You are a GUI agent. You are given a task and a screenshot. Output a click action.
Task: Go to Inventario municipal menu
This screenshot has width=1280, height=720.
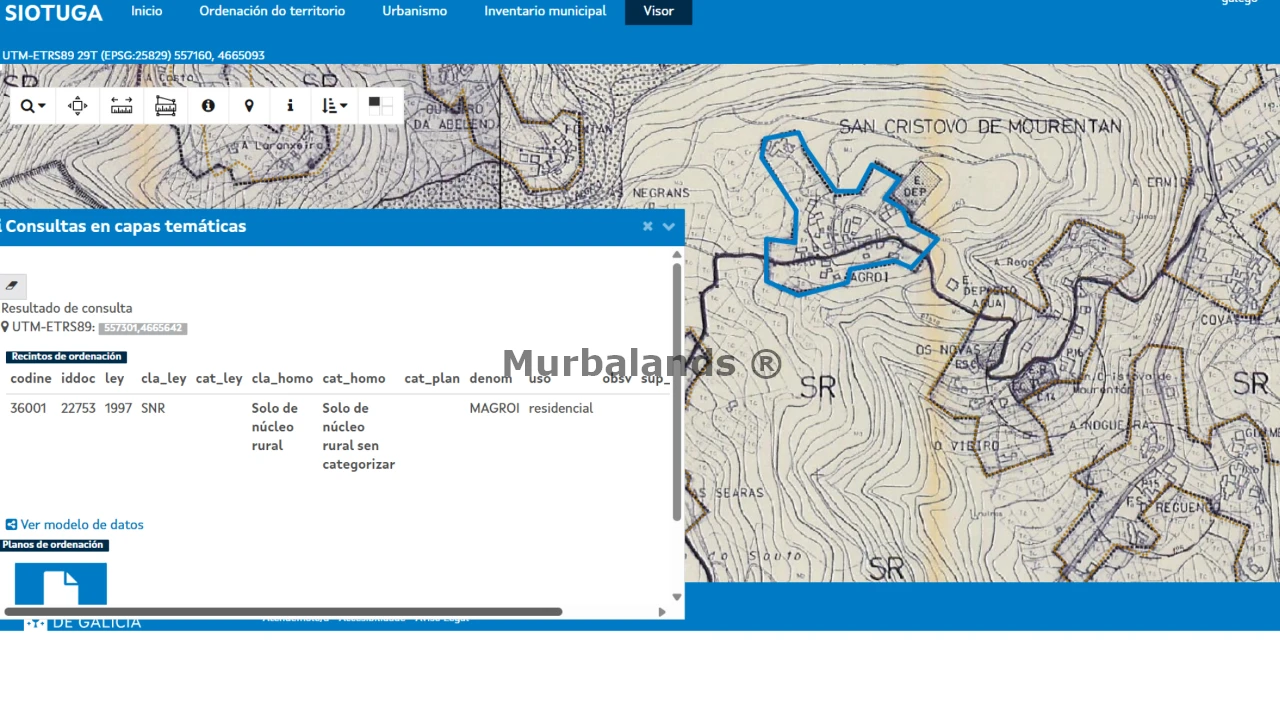(545, 11)
